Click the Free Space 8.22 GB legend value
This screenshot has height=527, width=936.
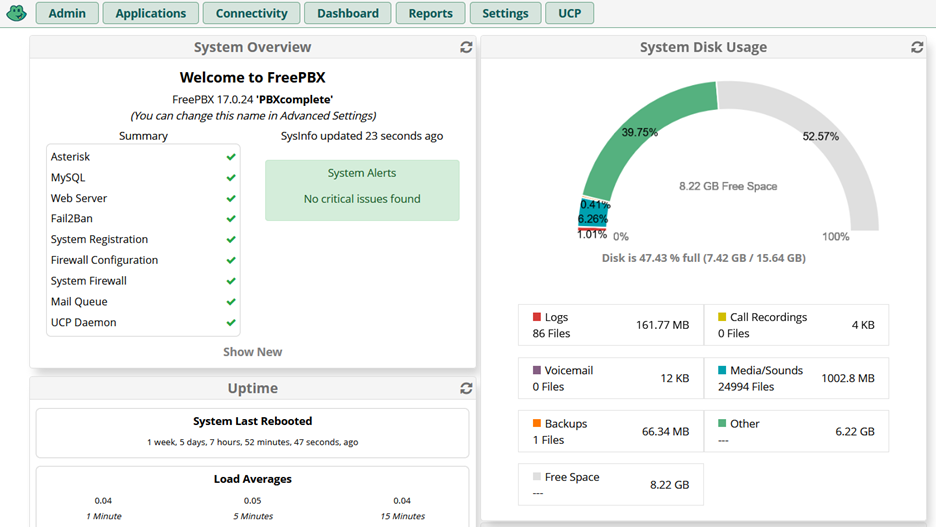(669, 485)
